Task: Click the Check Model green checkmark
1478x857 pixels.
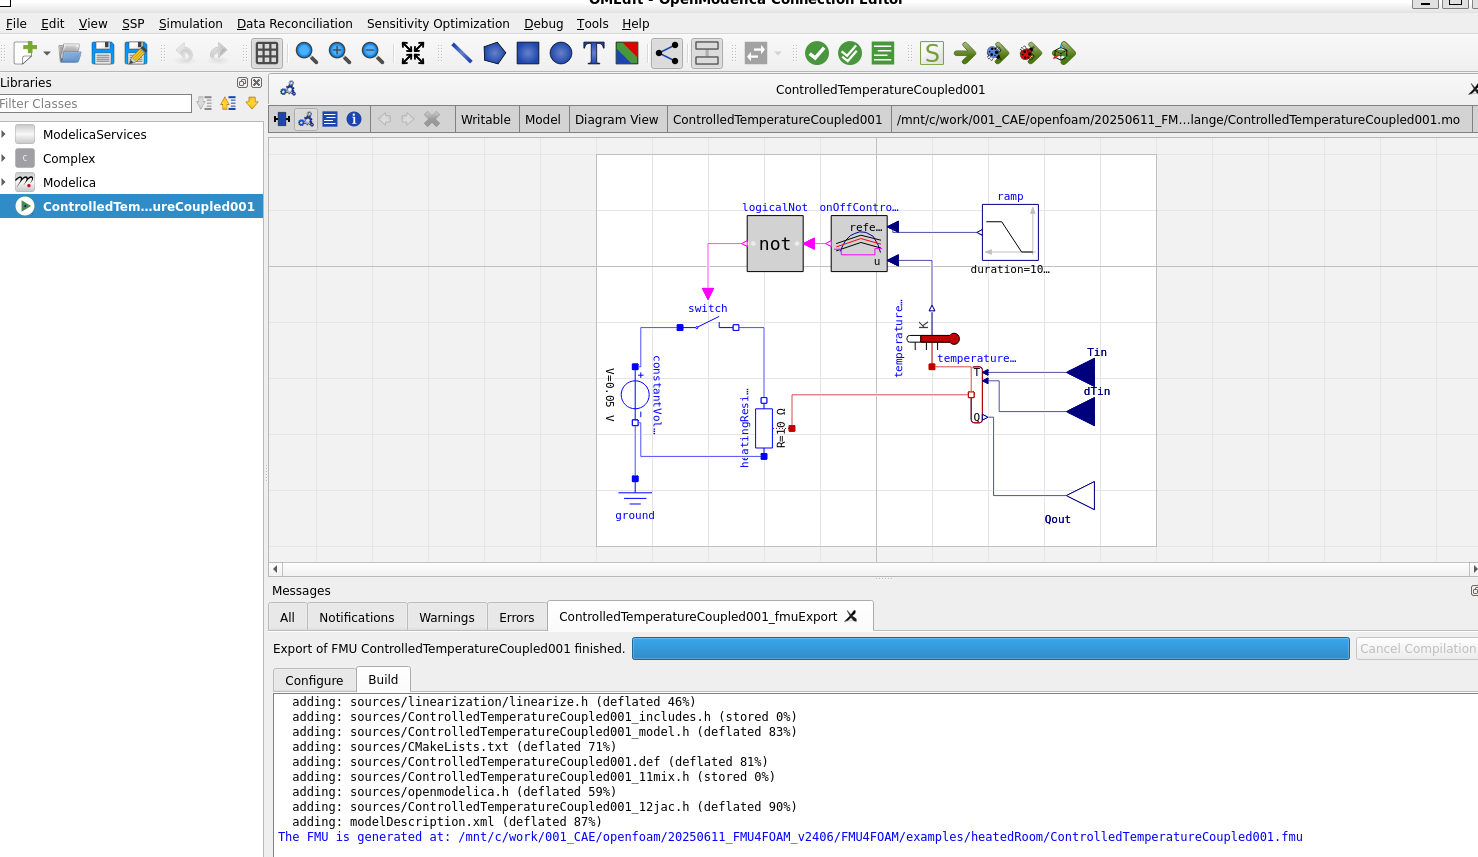Action: 817,53
